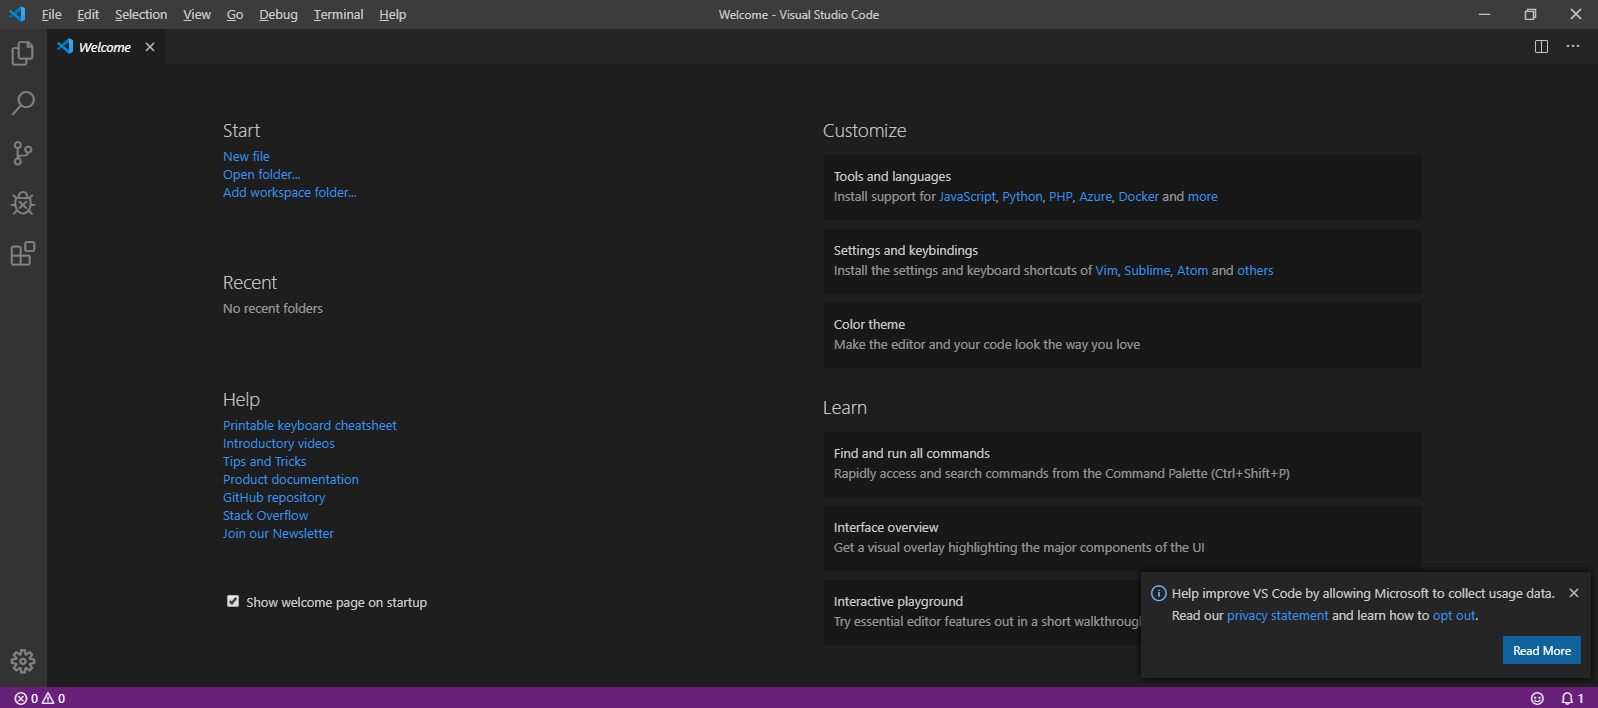The width and height of the screenshot is (1598, 708).
Task: Install Atom keybindings link
Action: pyautogui.click(x=1192, y=270)
